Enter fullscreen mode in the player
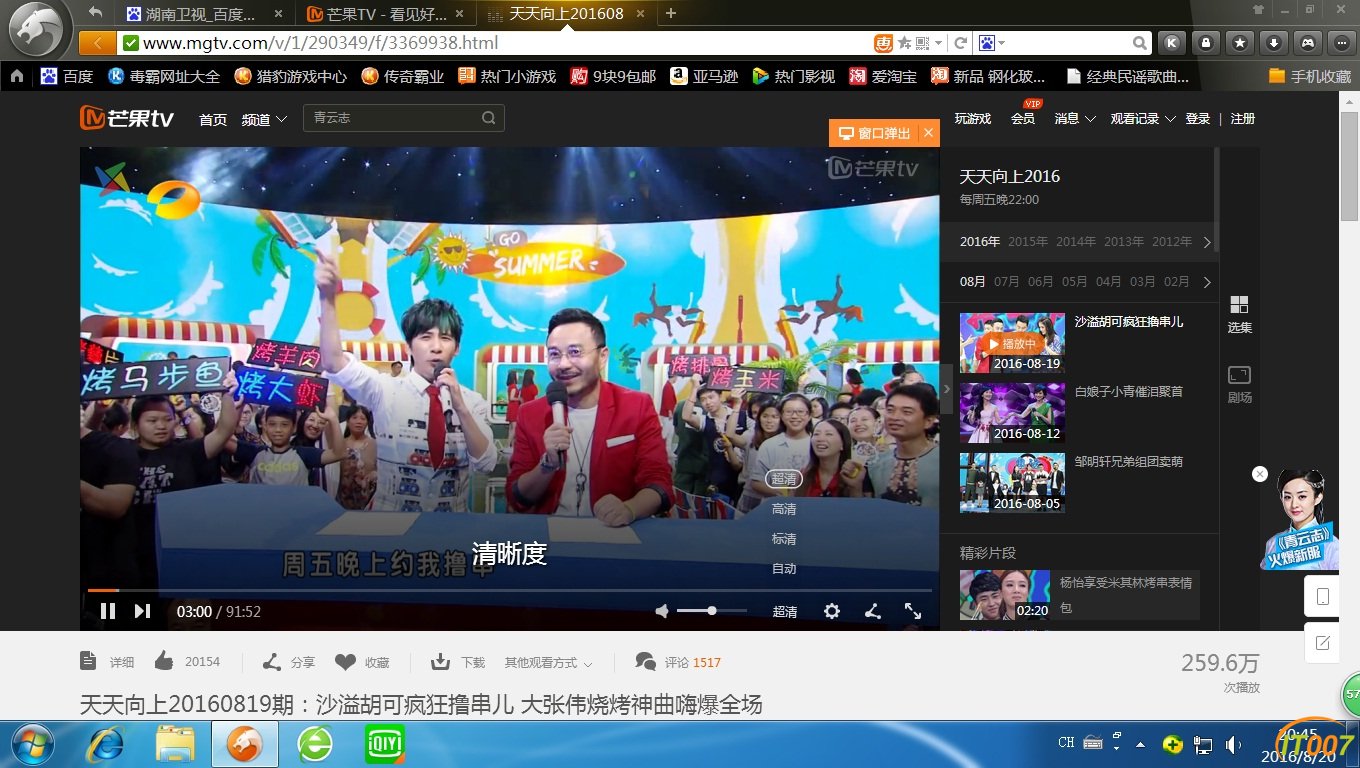This screenshot has height=768, width=1360. click(x=913, y=611)
